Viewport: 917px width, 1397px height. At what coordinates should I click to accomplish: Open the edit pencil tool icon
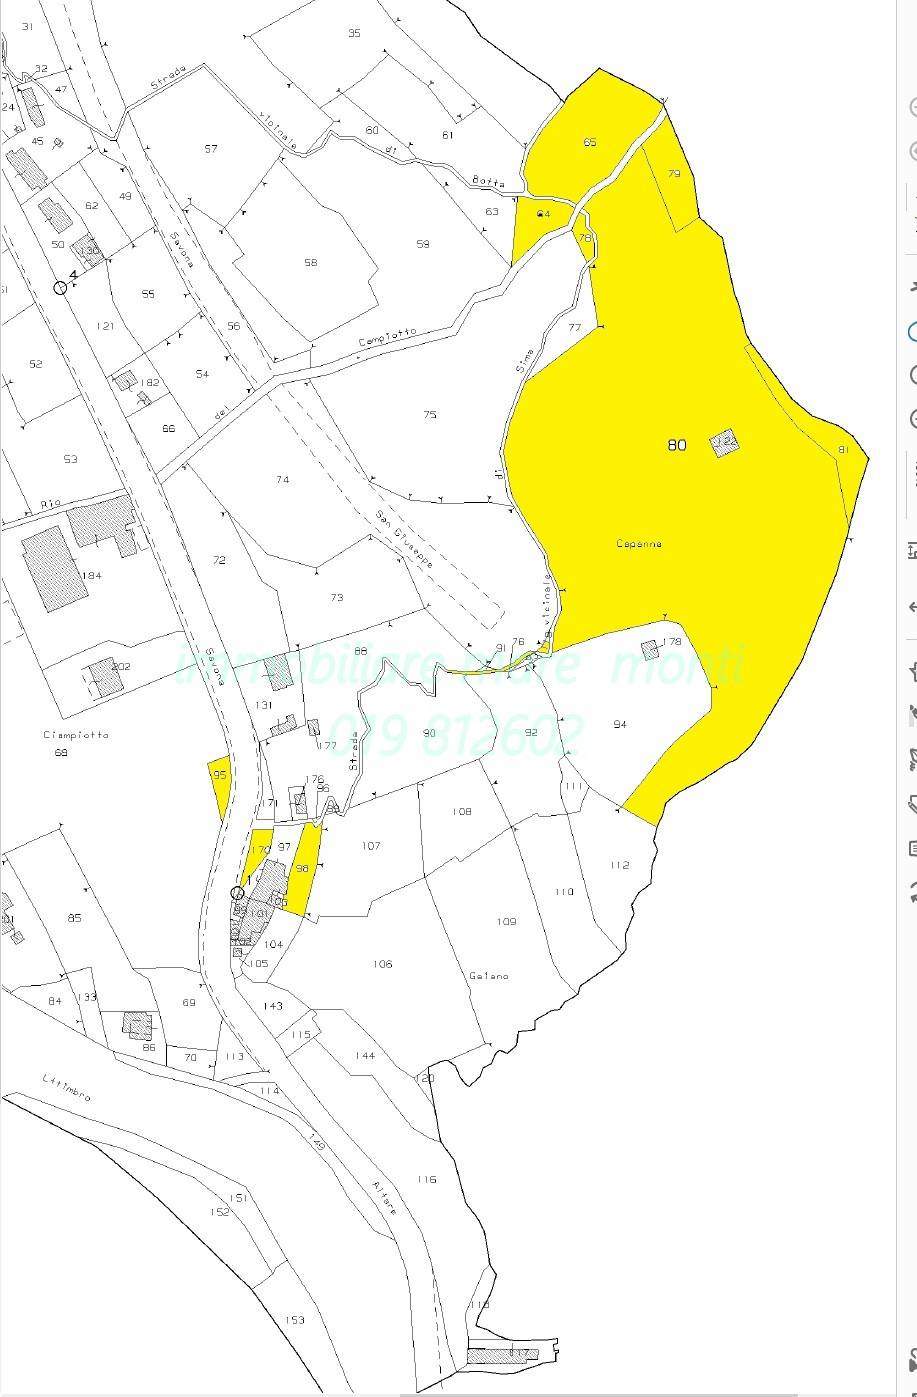click(x=912, y=804)
